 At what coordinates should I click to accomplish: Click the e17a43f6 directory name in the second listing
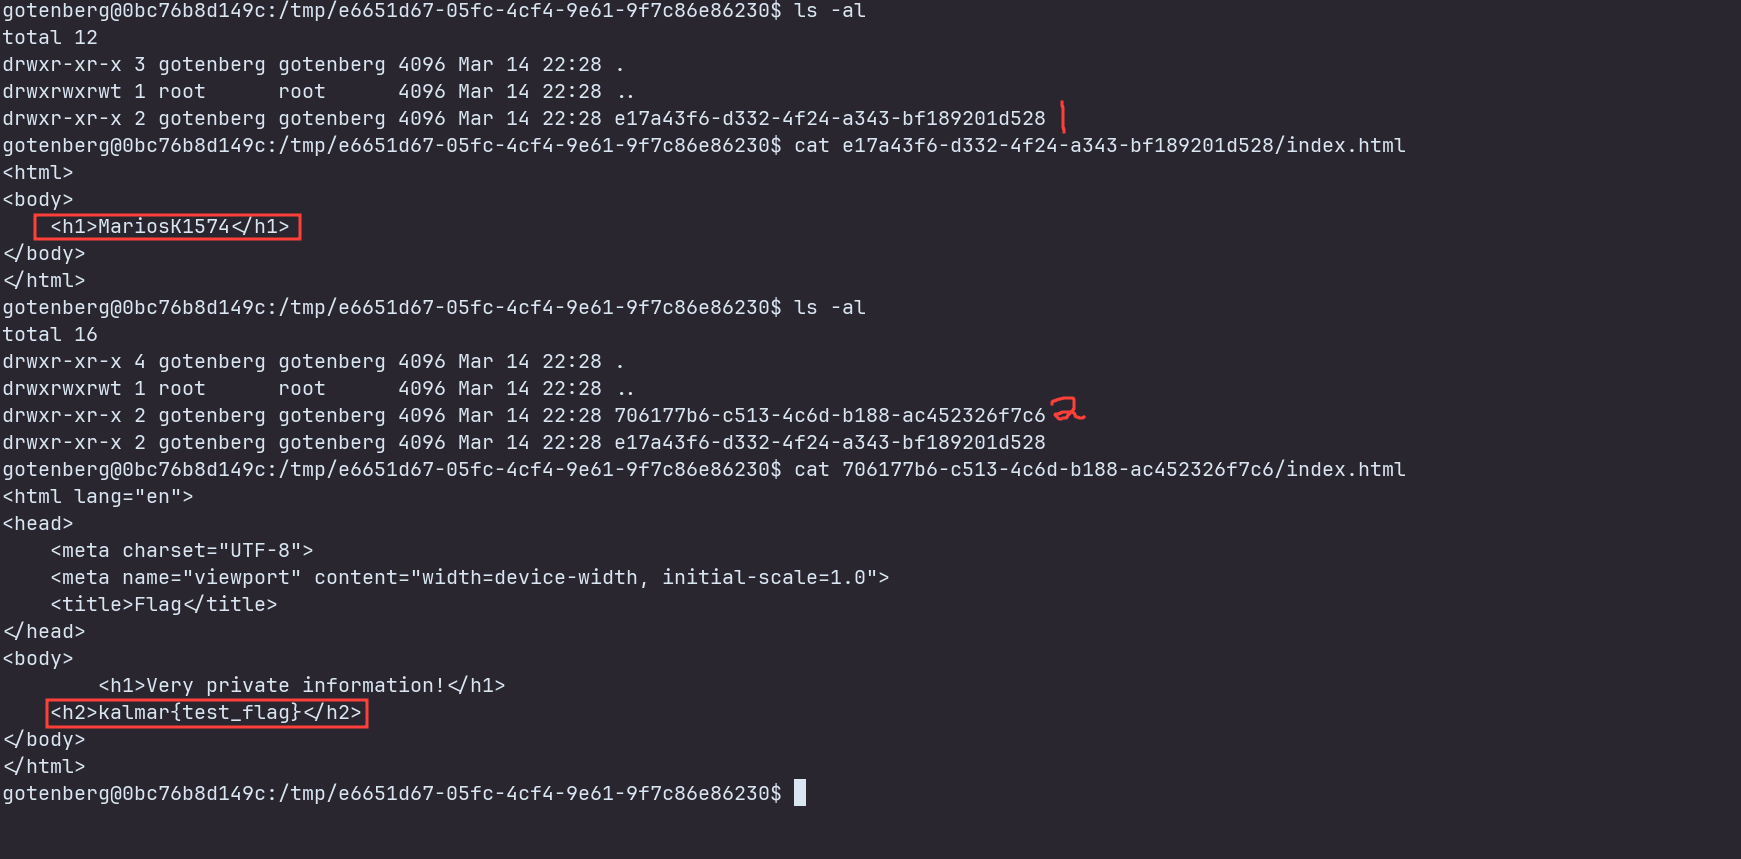click(829, 443)
